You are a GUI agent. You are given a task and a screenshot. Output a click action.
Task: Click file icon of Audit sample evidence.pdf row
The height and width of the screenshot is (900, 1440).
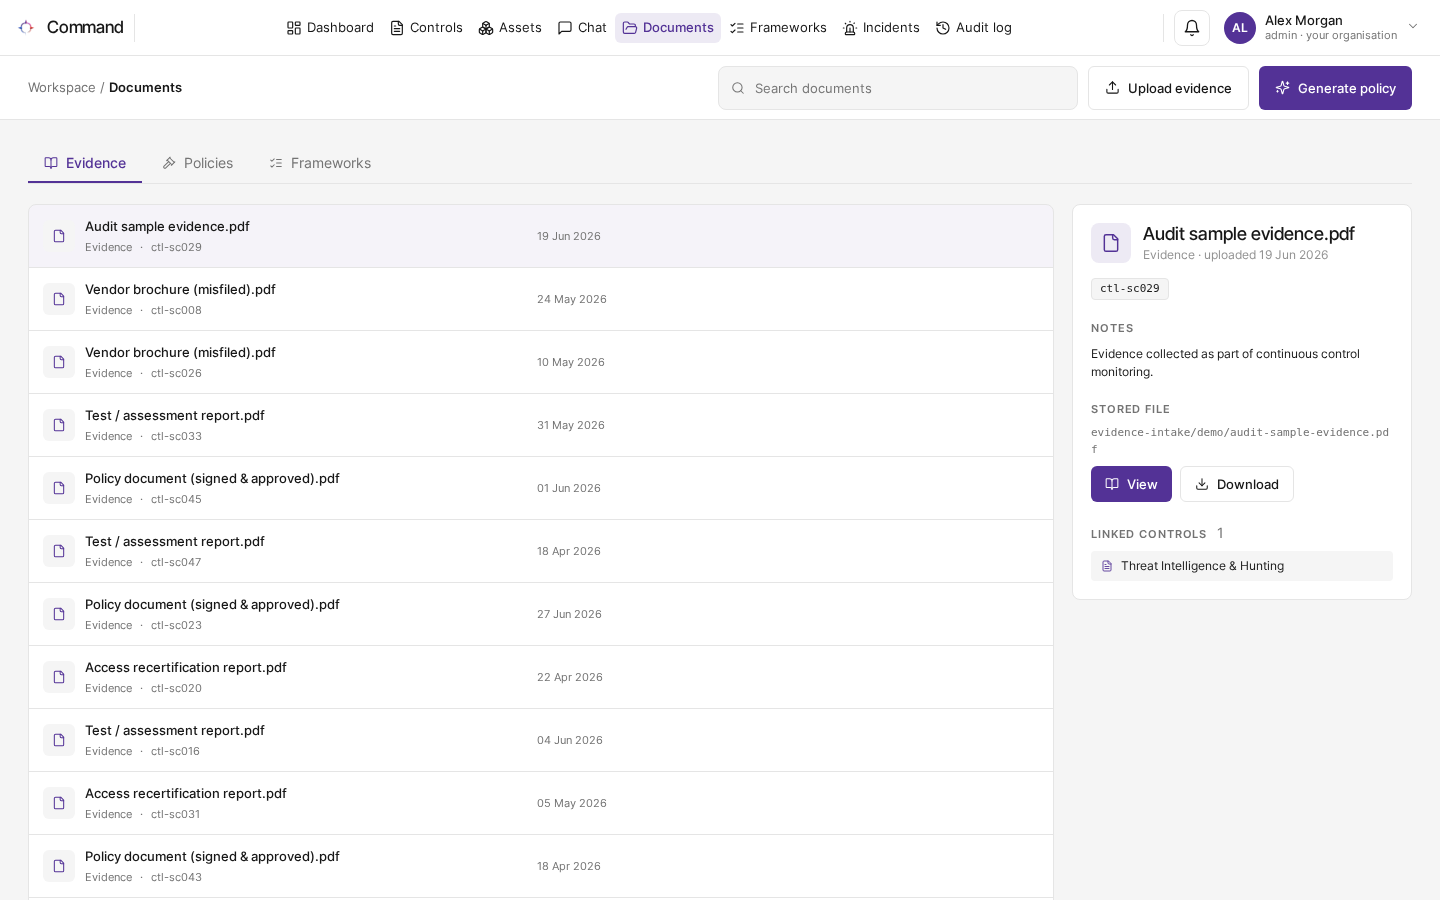[59, 236]
